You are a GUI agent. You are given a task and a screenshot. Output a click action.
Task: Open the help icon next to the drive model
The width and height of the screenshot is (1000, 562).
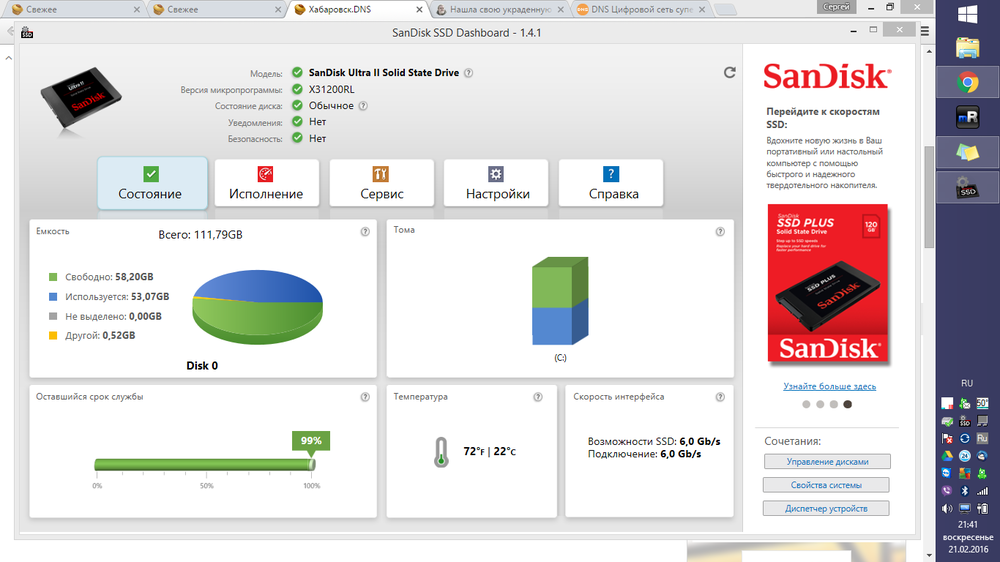point(468,73)
